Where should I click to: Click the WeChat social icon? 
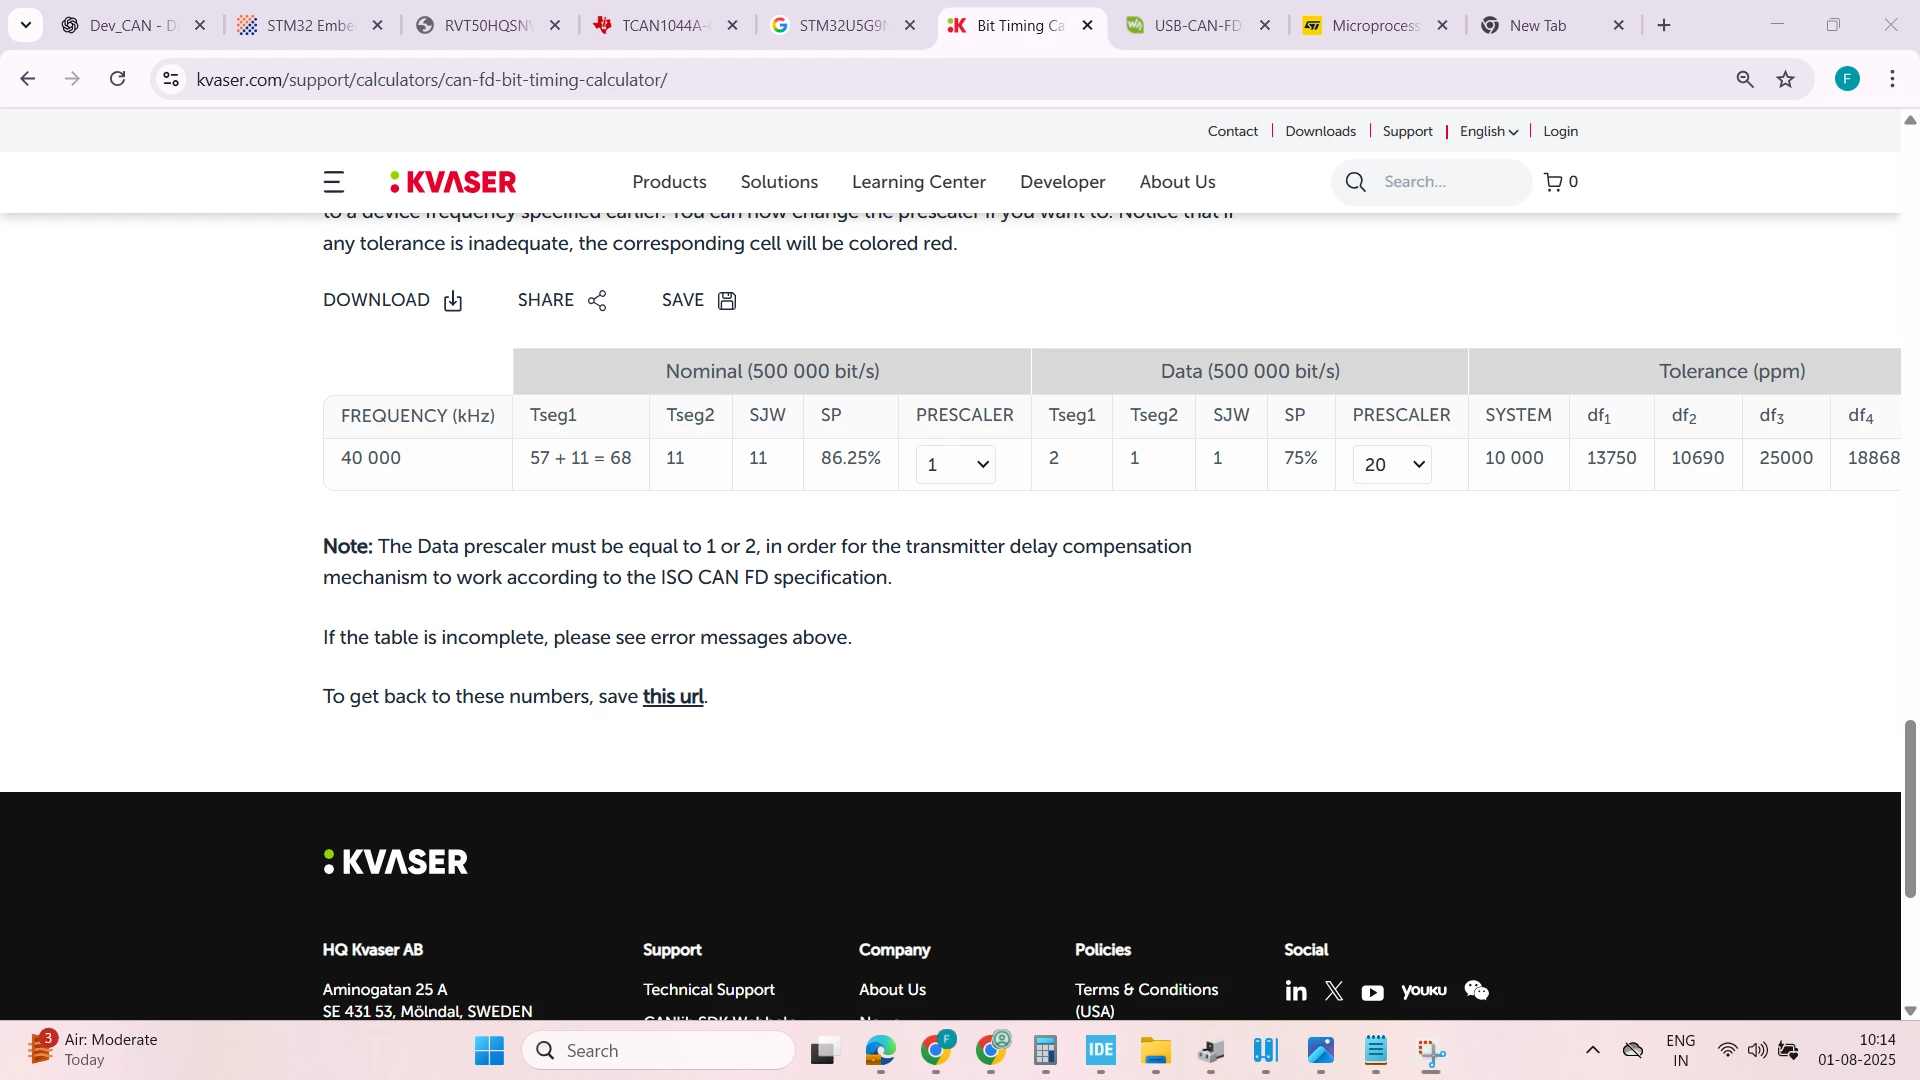tap(1477, 991)
